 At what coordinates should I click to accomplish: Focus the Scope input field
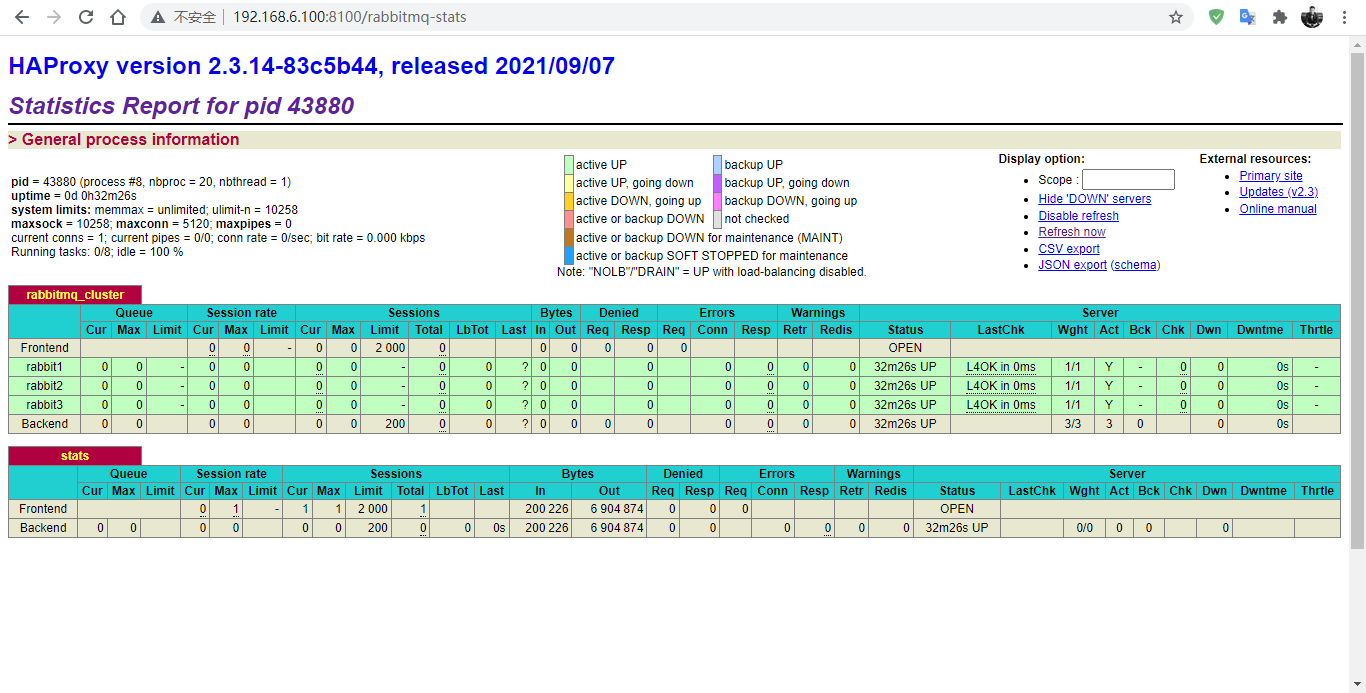(x=1128, y=180)
